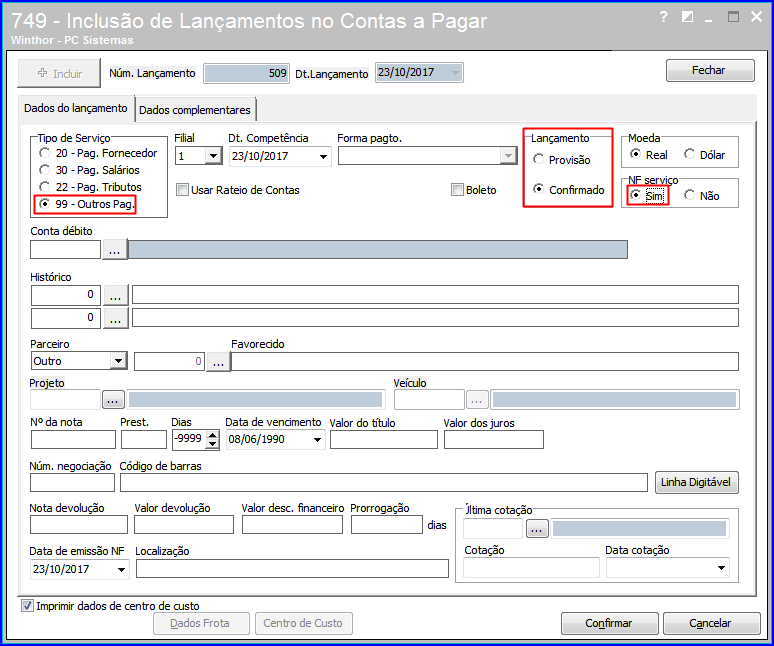
Task: Choose Real currency
Action: point(635,154)
